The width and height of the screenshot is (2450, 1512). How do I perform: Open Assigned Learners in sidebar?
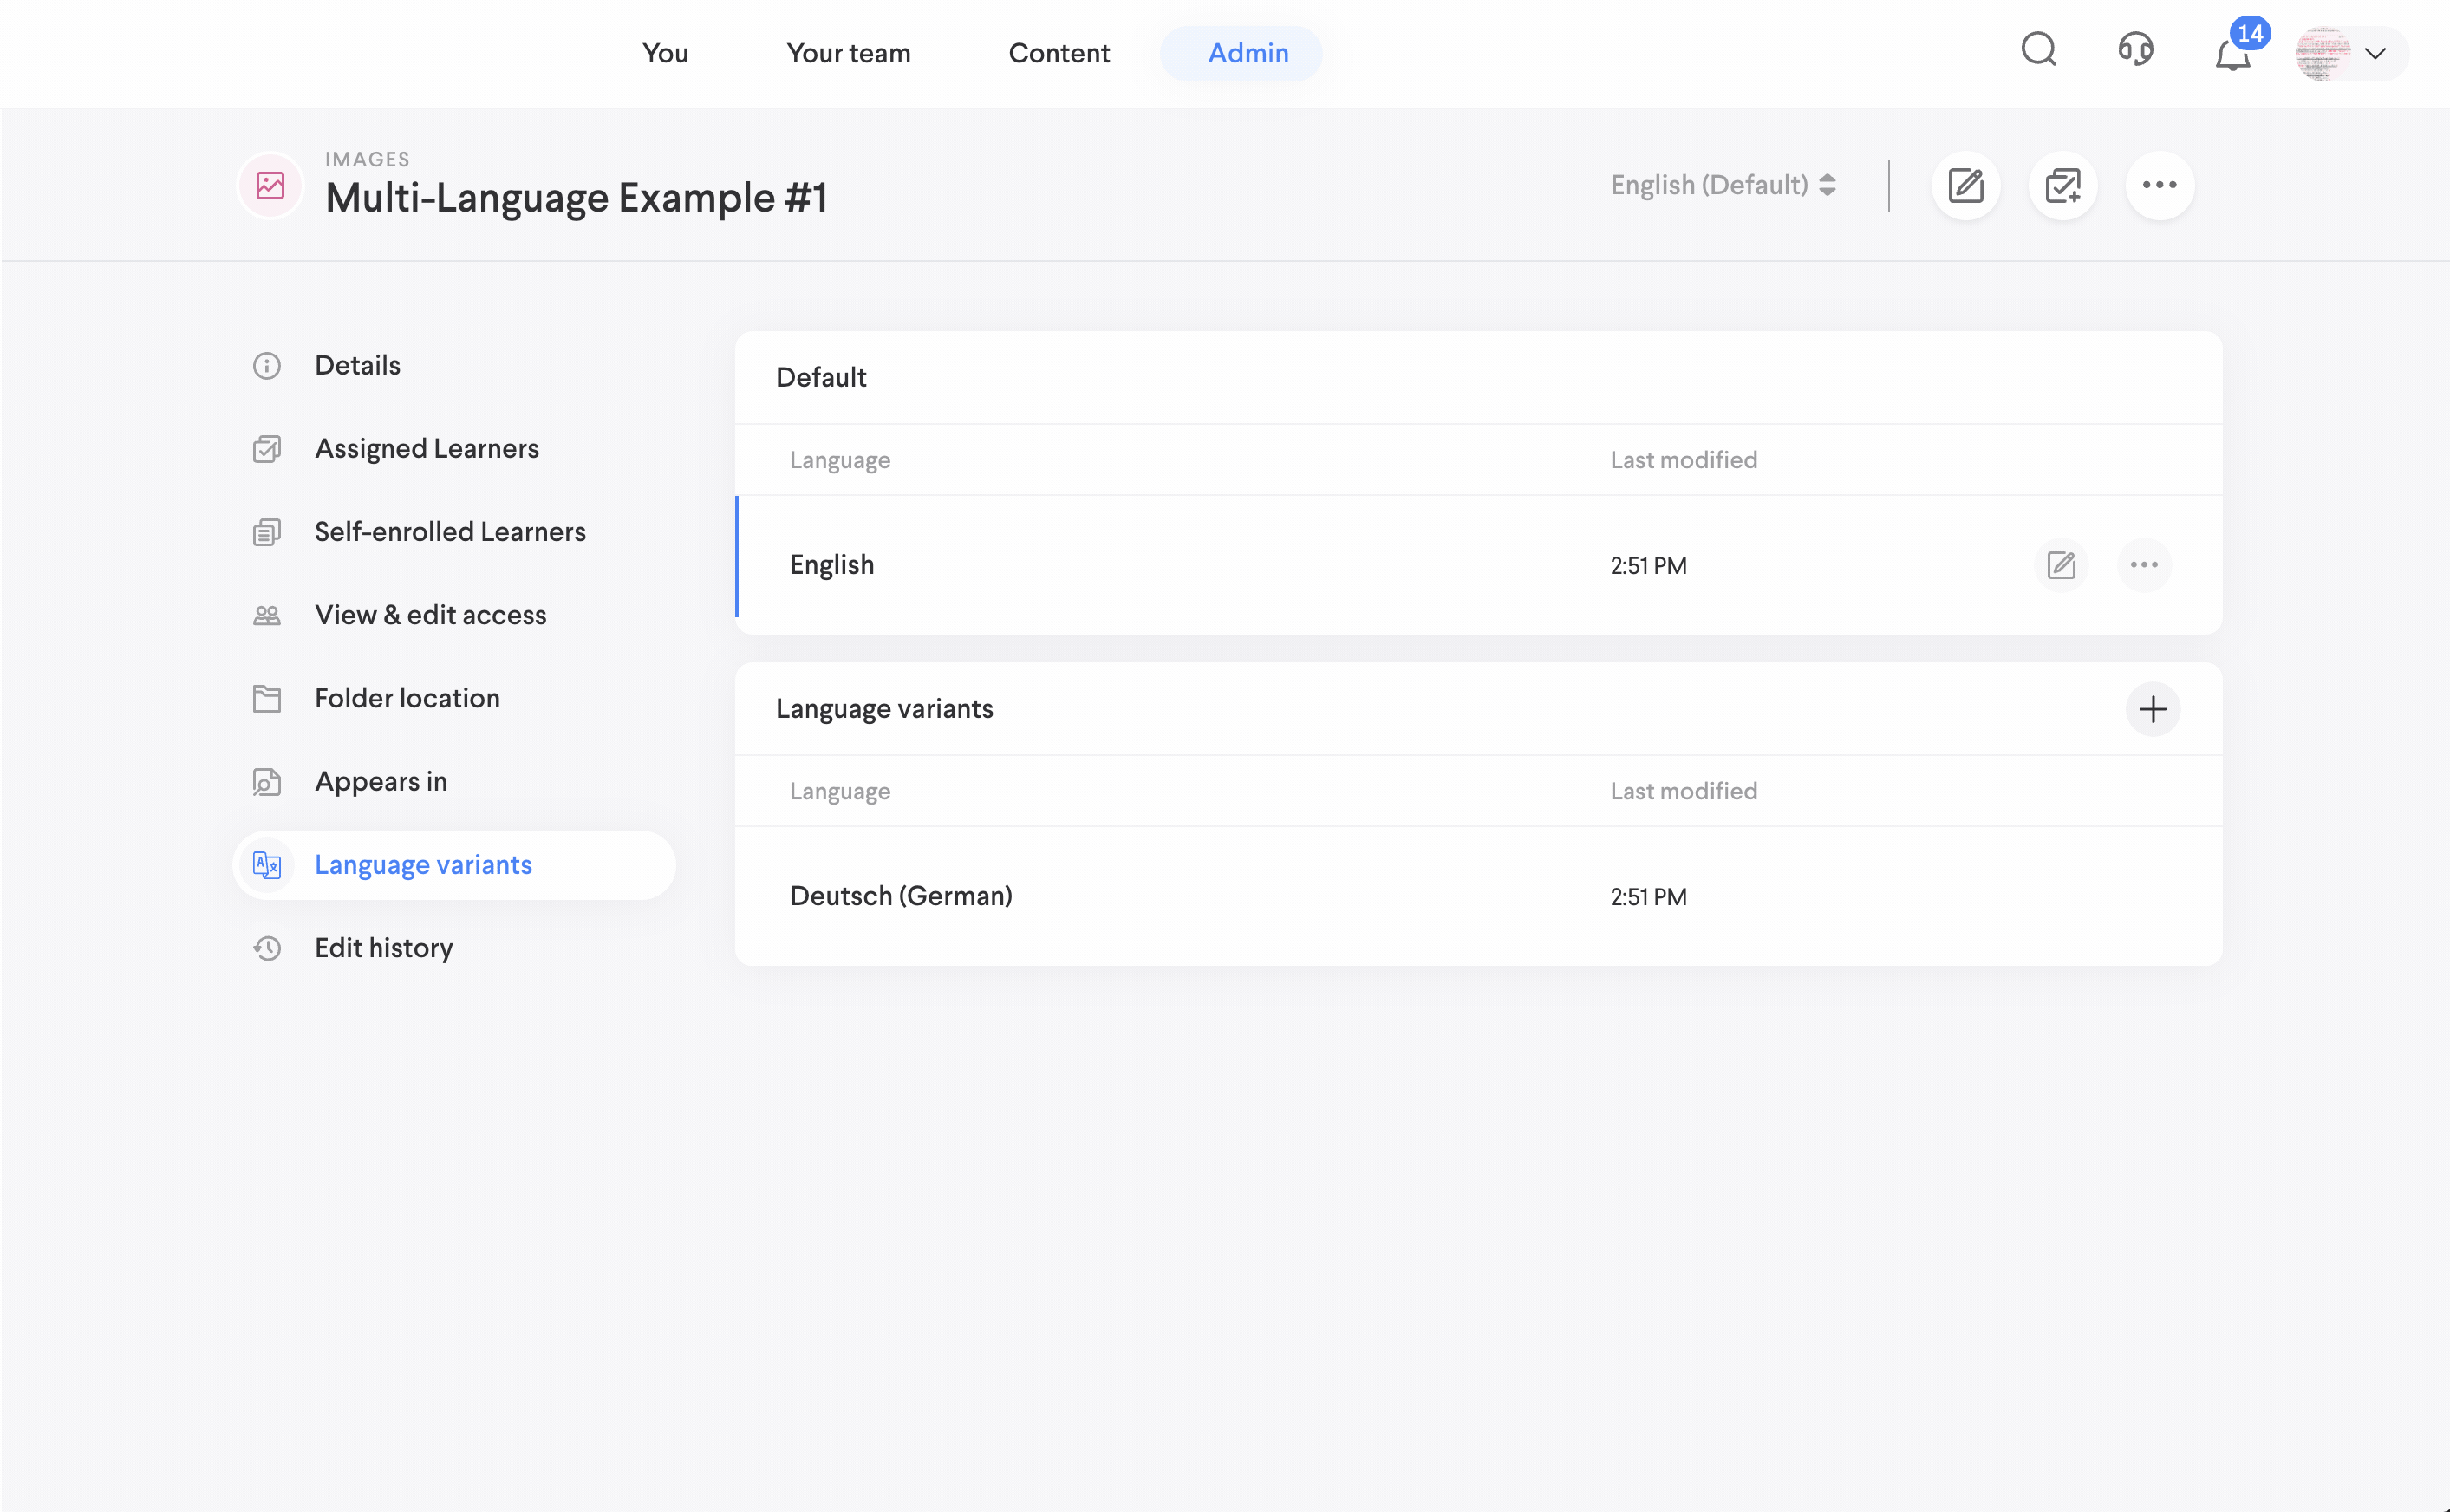426,449
